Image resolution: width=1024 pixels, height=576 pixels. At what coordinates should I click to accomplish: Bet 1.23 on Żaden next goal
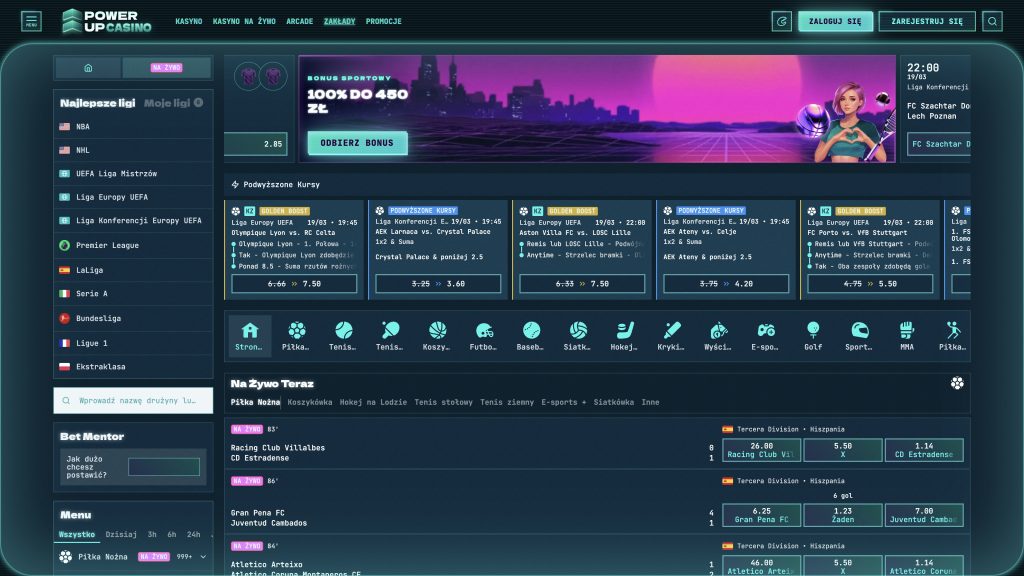coord(842,515)
